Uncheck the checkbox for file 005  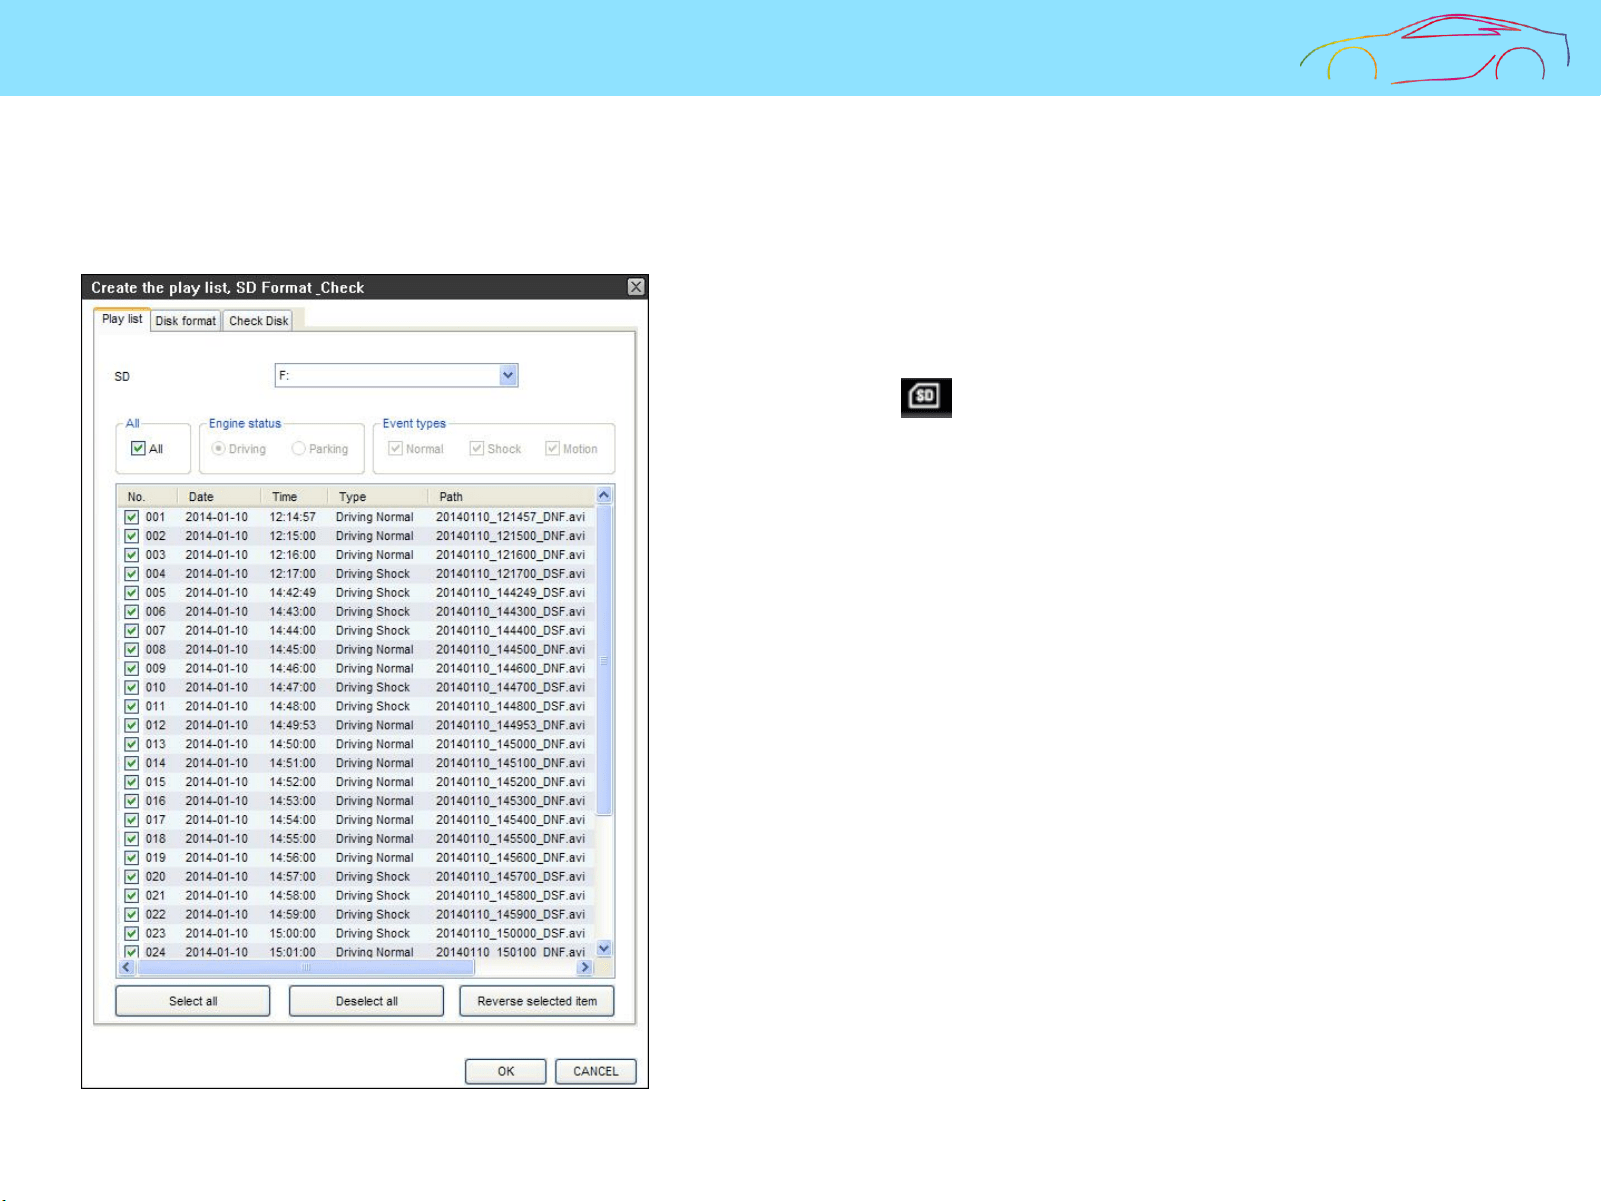click(x=131, y=593)
